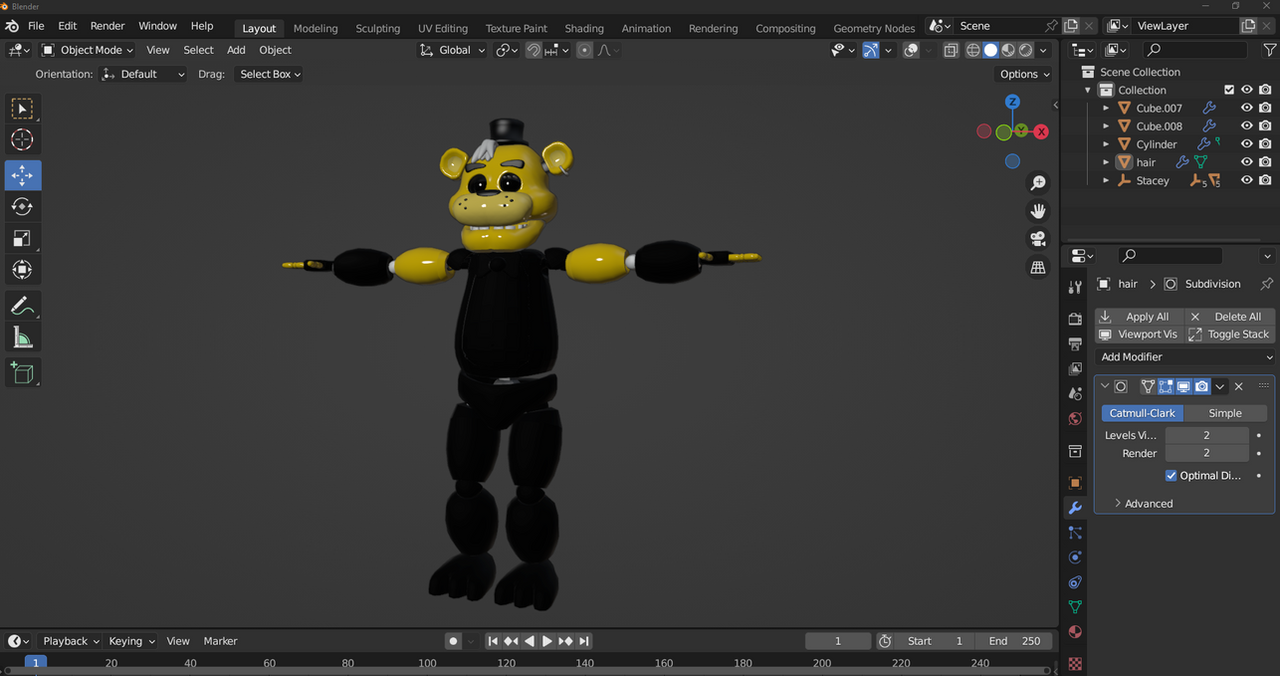Open the Object Data properties tab
Screen dimensions: 1280x676
(1075, 607)
